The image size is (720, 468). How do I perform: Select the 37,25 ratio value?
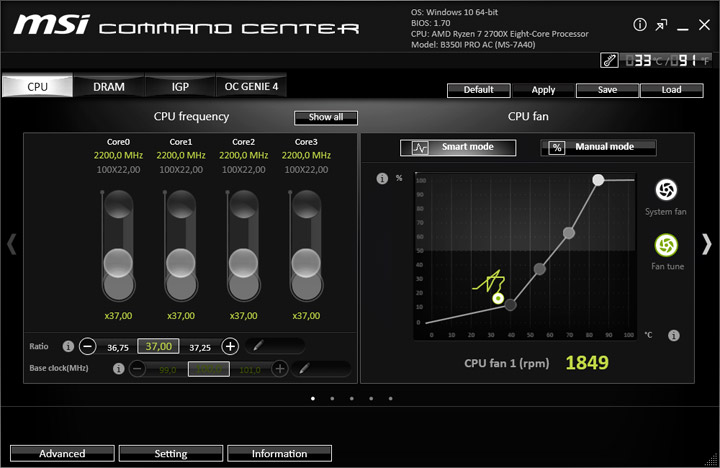(200, 348)
